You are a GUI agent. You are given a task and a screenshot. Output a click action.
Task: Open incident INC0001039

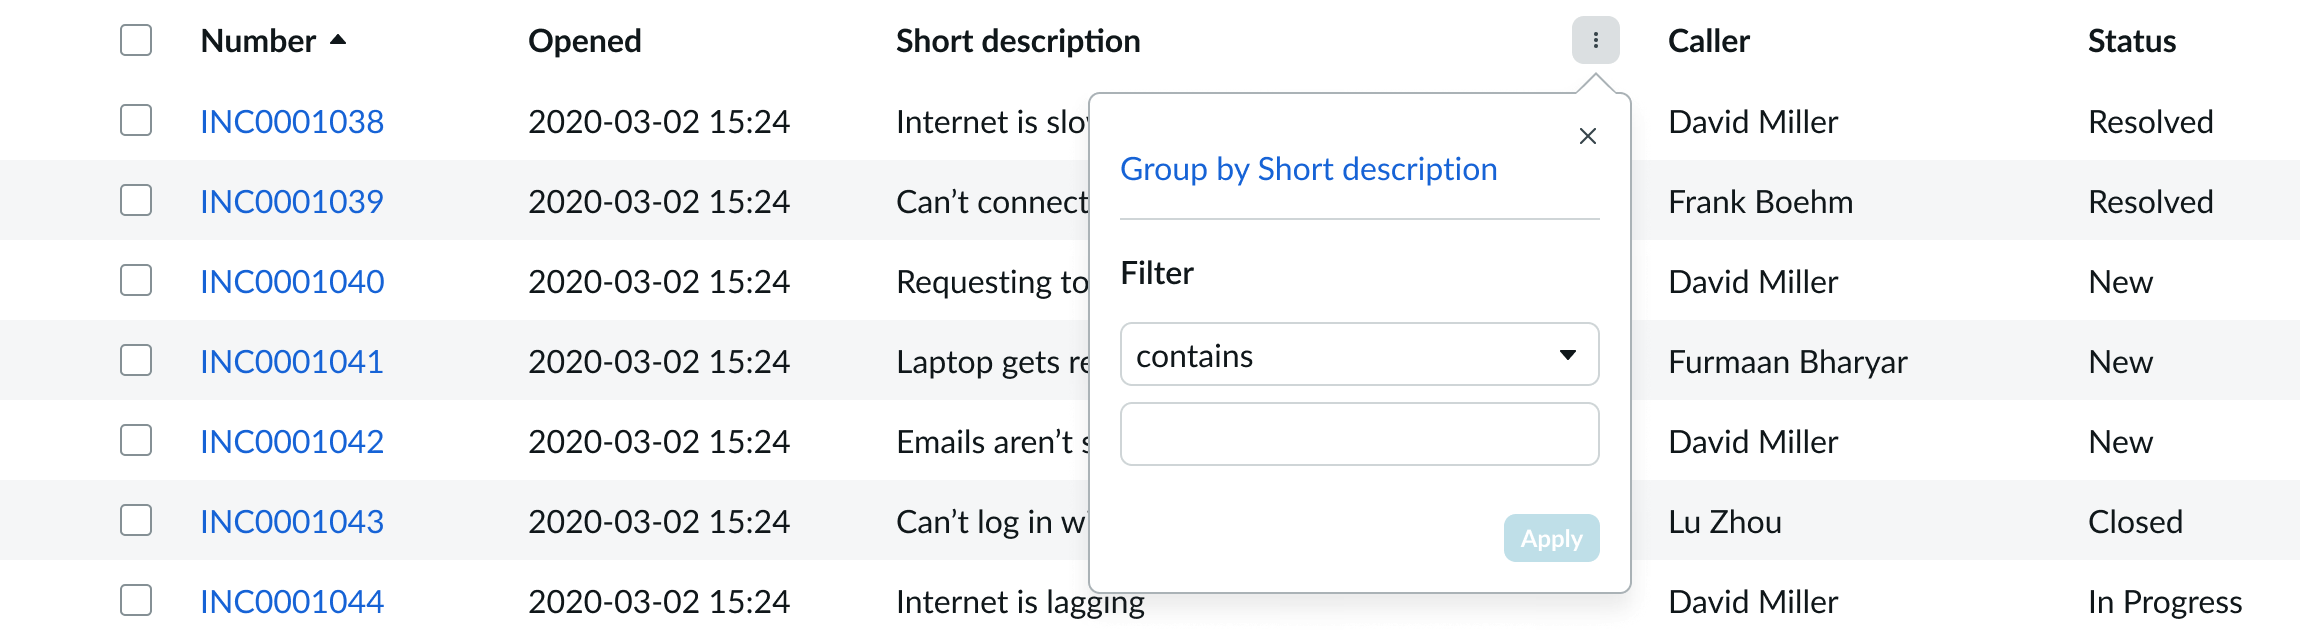[292, 201]
